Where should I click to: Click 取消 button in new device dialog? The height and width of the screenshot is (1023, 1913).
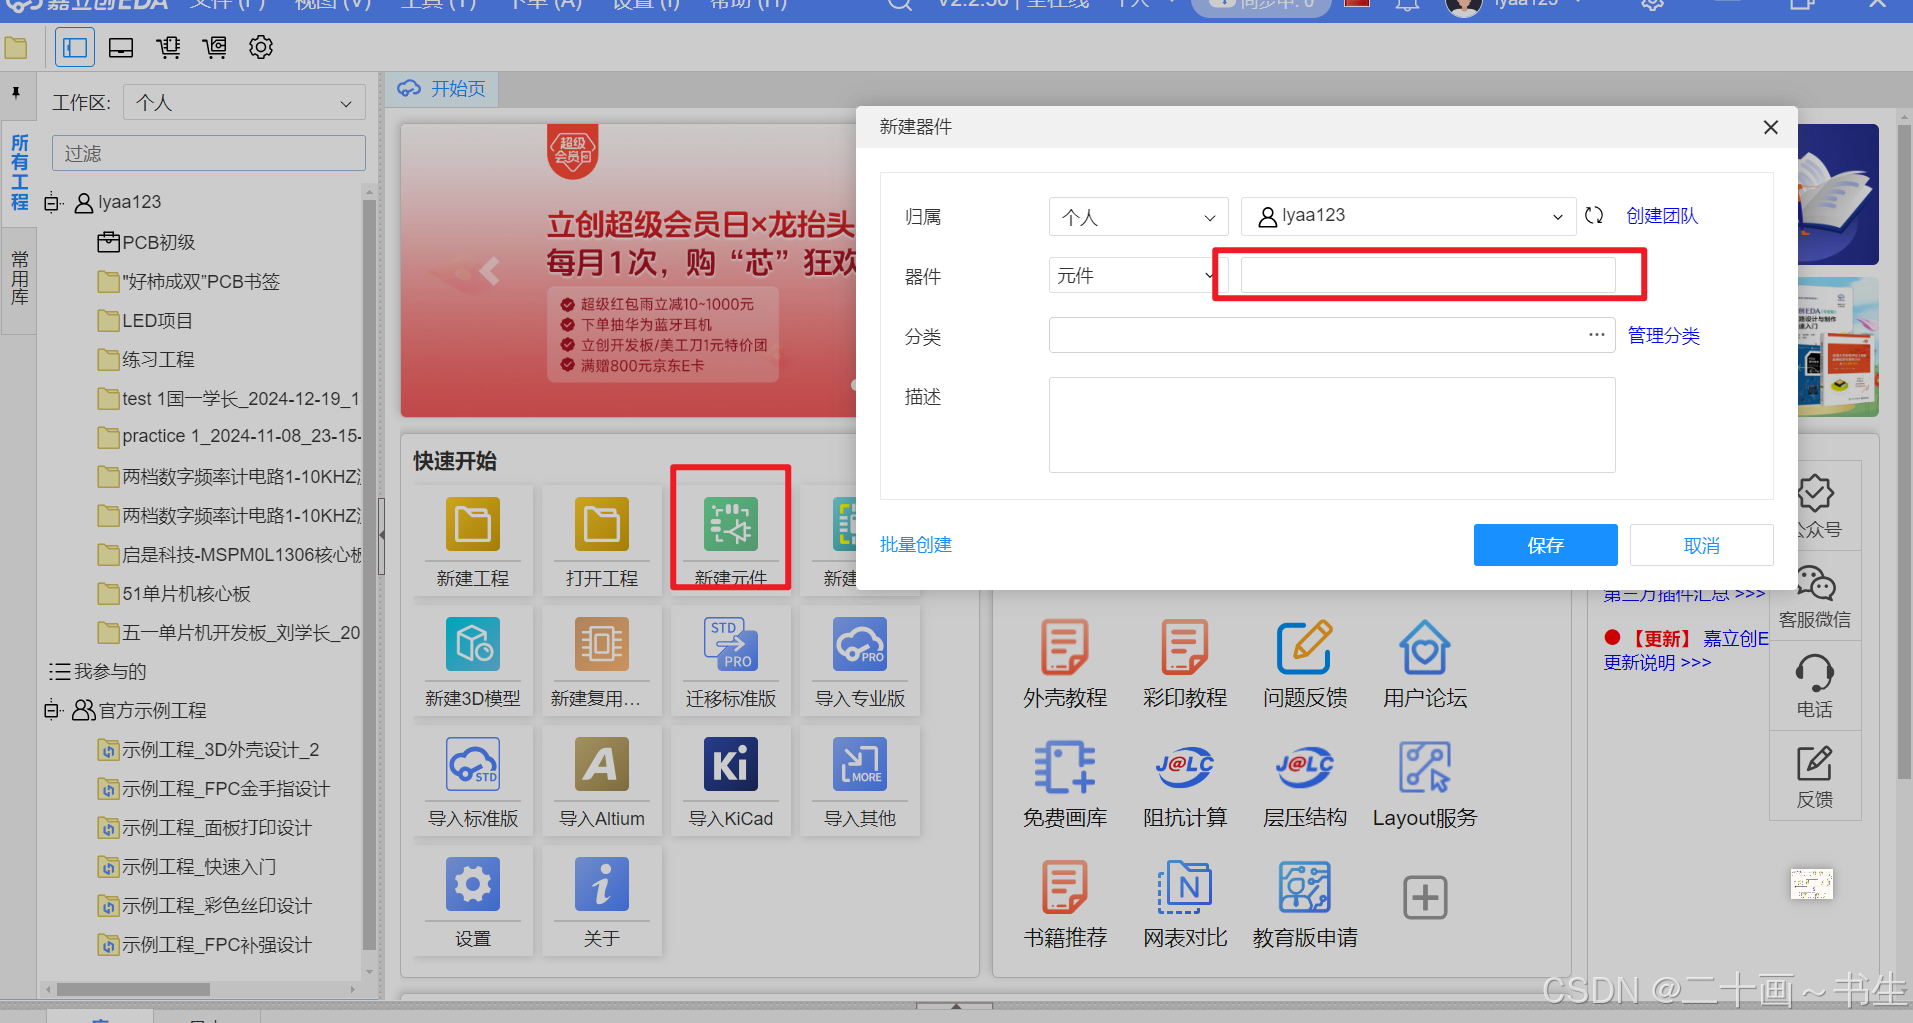click(1701, 545)
